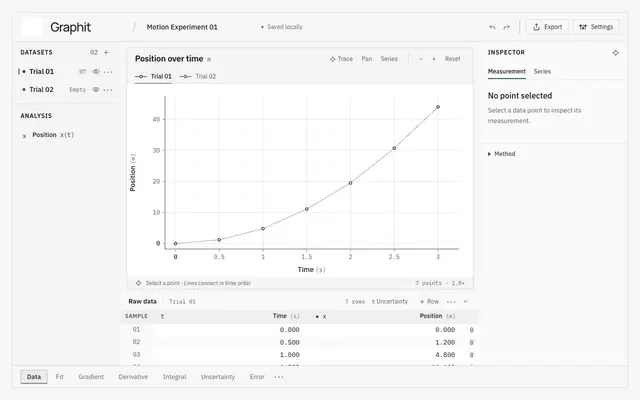The image size is (640, 400).
Task: Switch to the Integral tab
Action: tap(174, 377)
